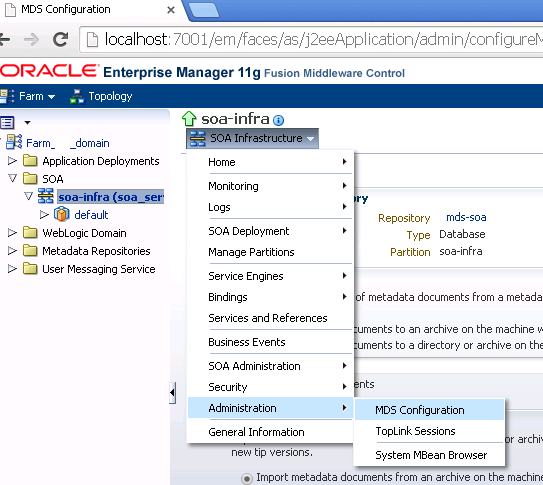Choose TopLink Sessions from submenu

pos(429,431)
